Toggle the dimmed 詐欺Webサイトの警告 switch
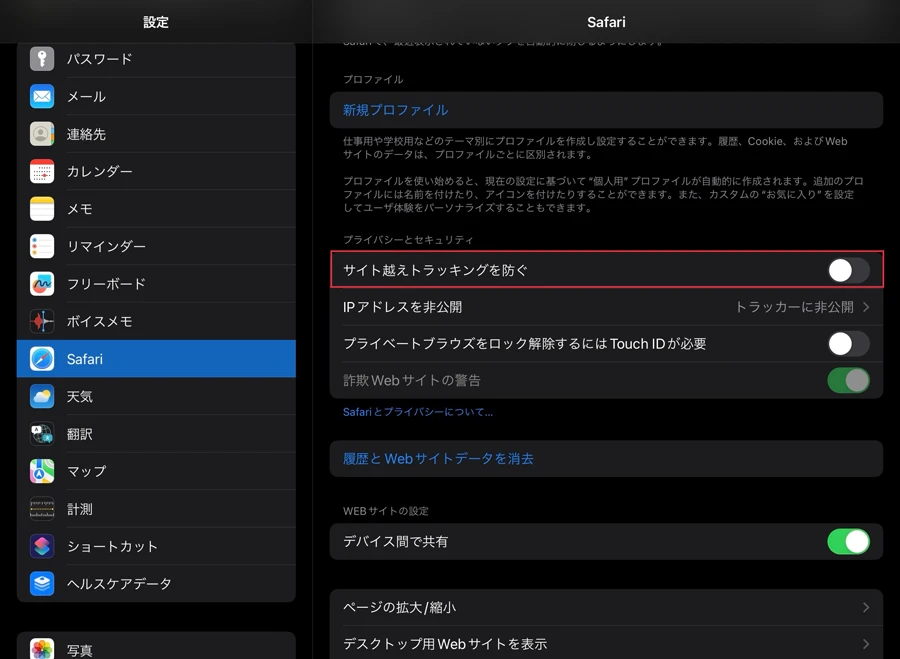Screen dimensions: 900x659 [848, 381]
